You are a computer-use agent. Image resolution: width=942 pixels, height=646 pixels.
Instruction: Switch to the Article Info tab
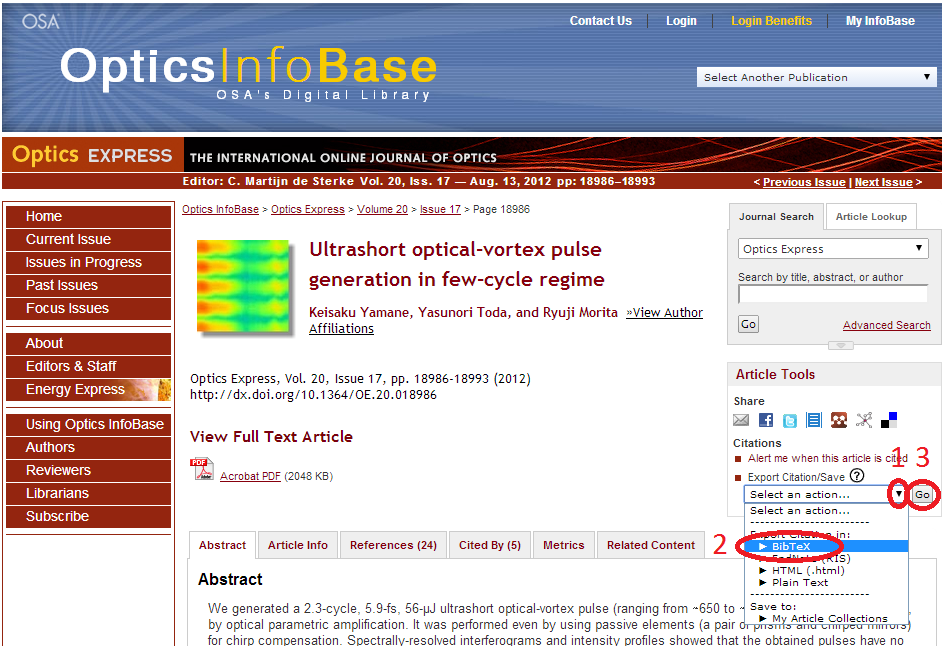(x=297, y=545)
